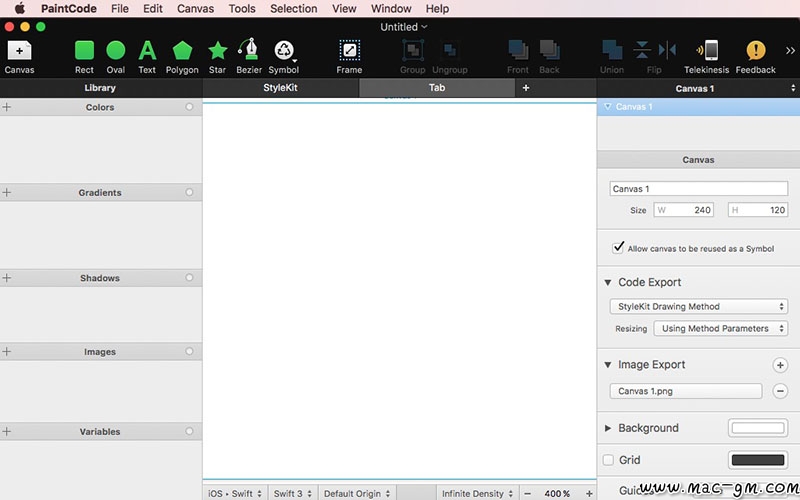Send selection to Back
The height and width of the screenshot is (500, 800).
pos(549,57)
